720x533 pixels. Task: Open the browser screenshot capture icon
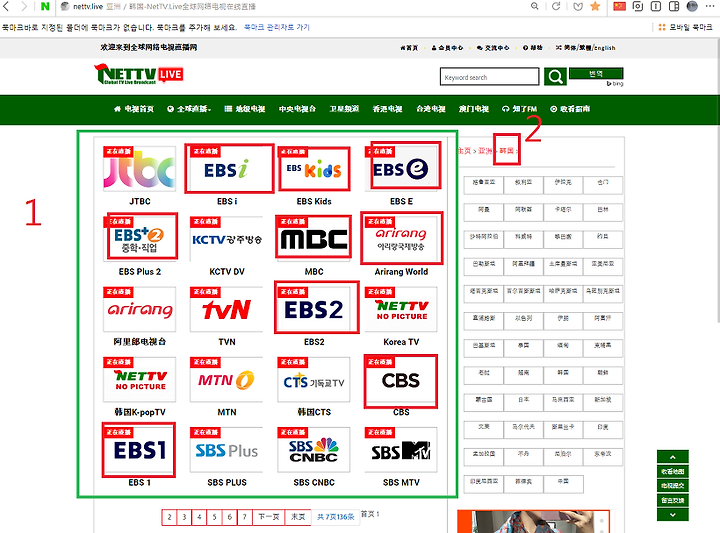click(638, 6)
